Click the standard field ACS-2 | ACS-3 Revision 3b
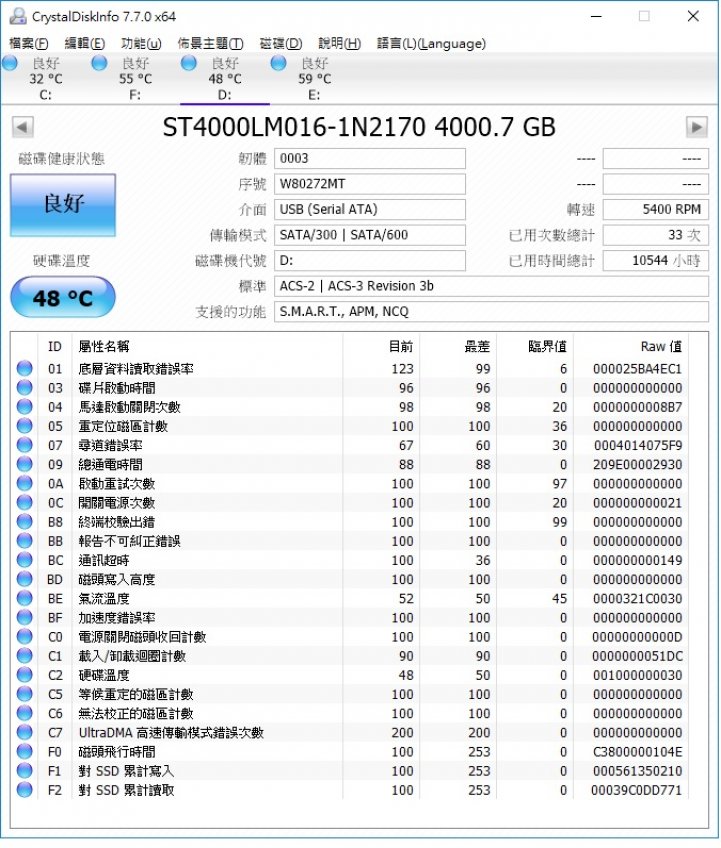Viewport: 721px width, 848px height. [x=491, y=286]
